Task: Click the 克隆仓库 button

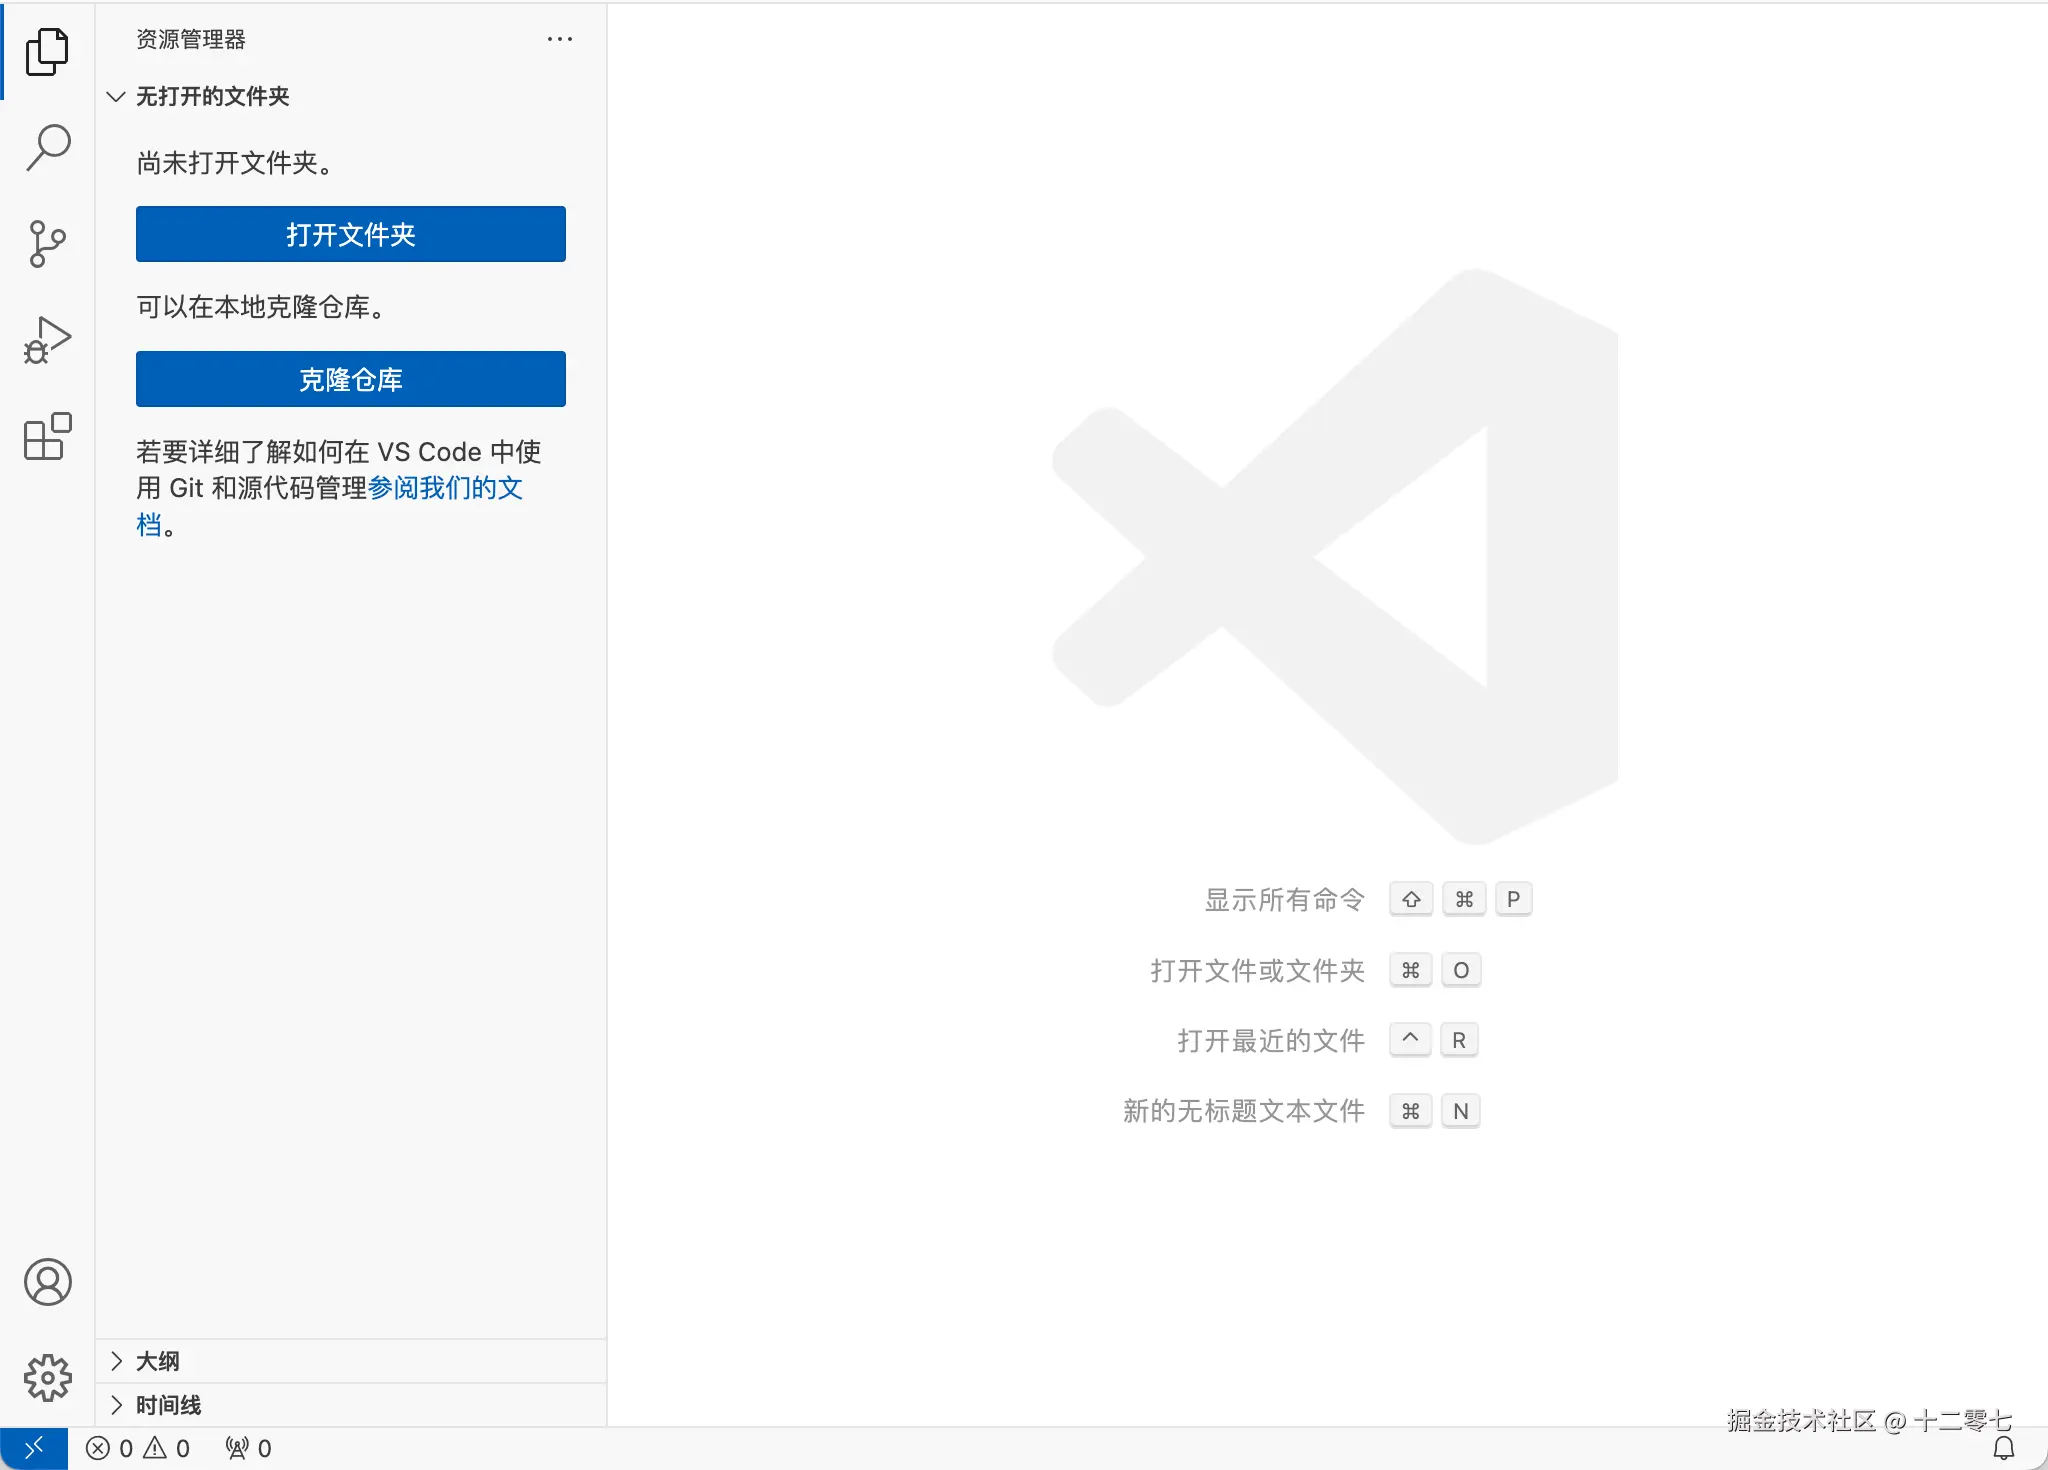Action: [x=350, y=379]
